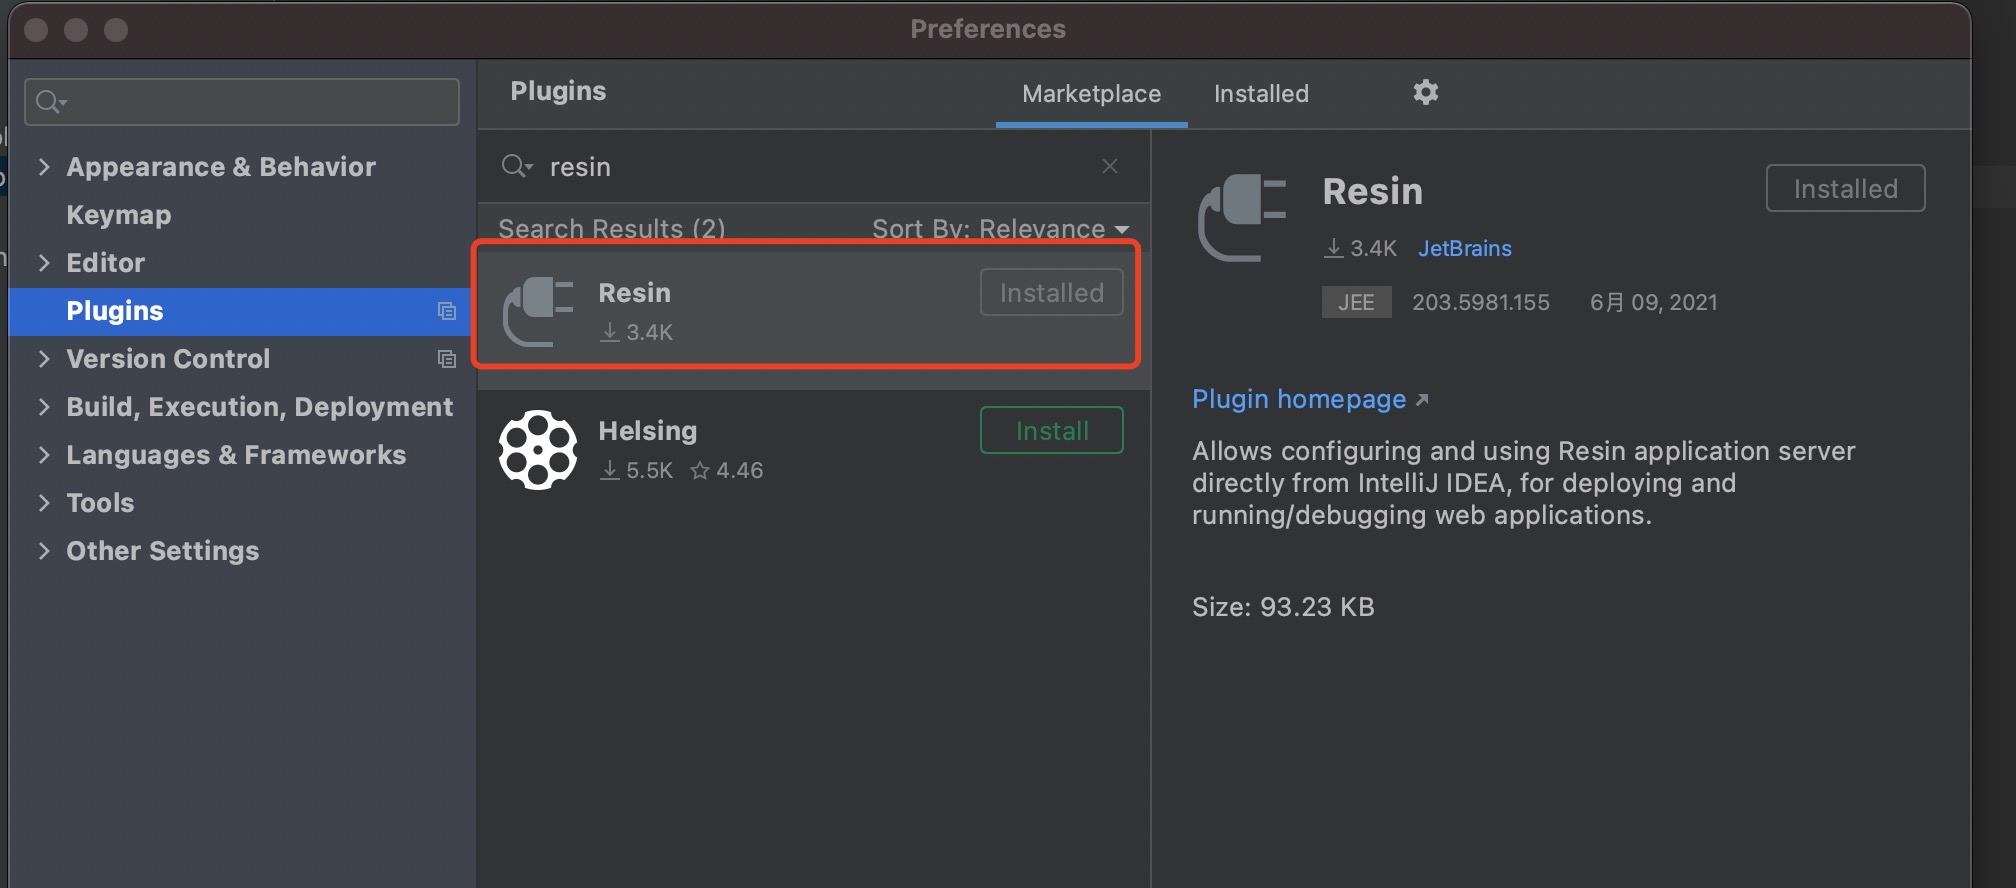Click Size: 93.23 KB text
The image size is (2016, 888).
[x=1283, y=607]
